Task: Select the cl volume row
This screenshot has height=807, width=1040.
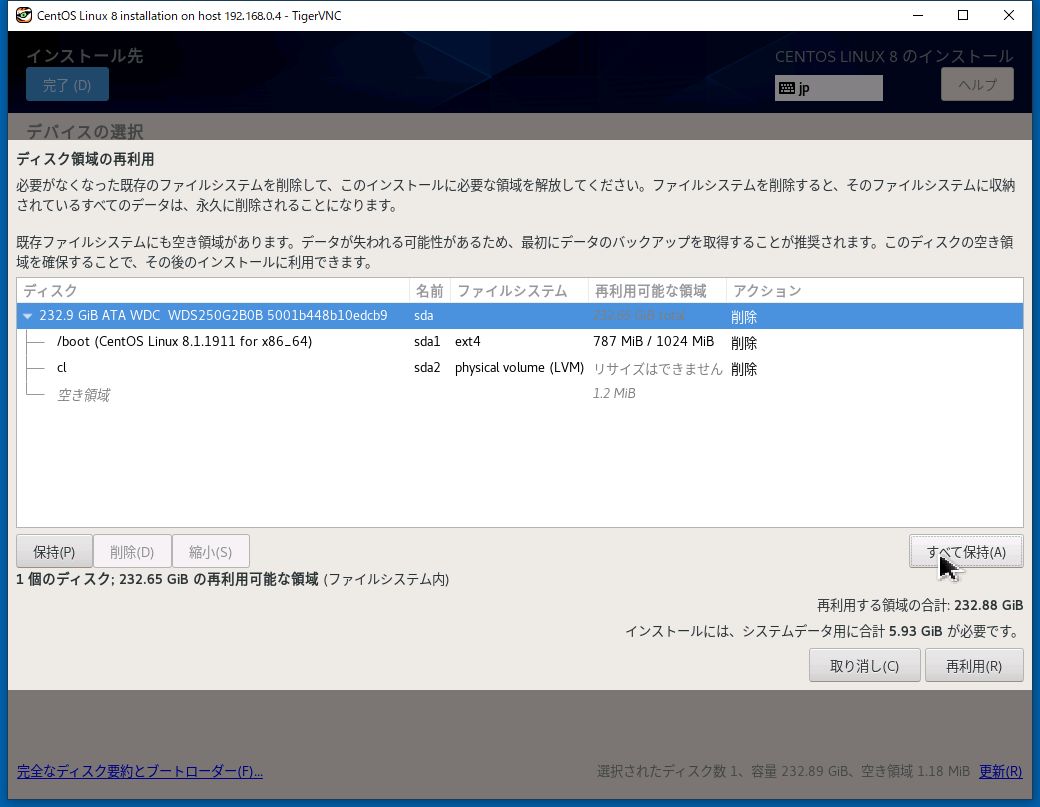Action: [520, 368]
